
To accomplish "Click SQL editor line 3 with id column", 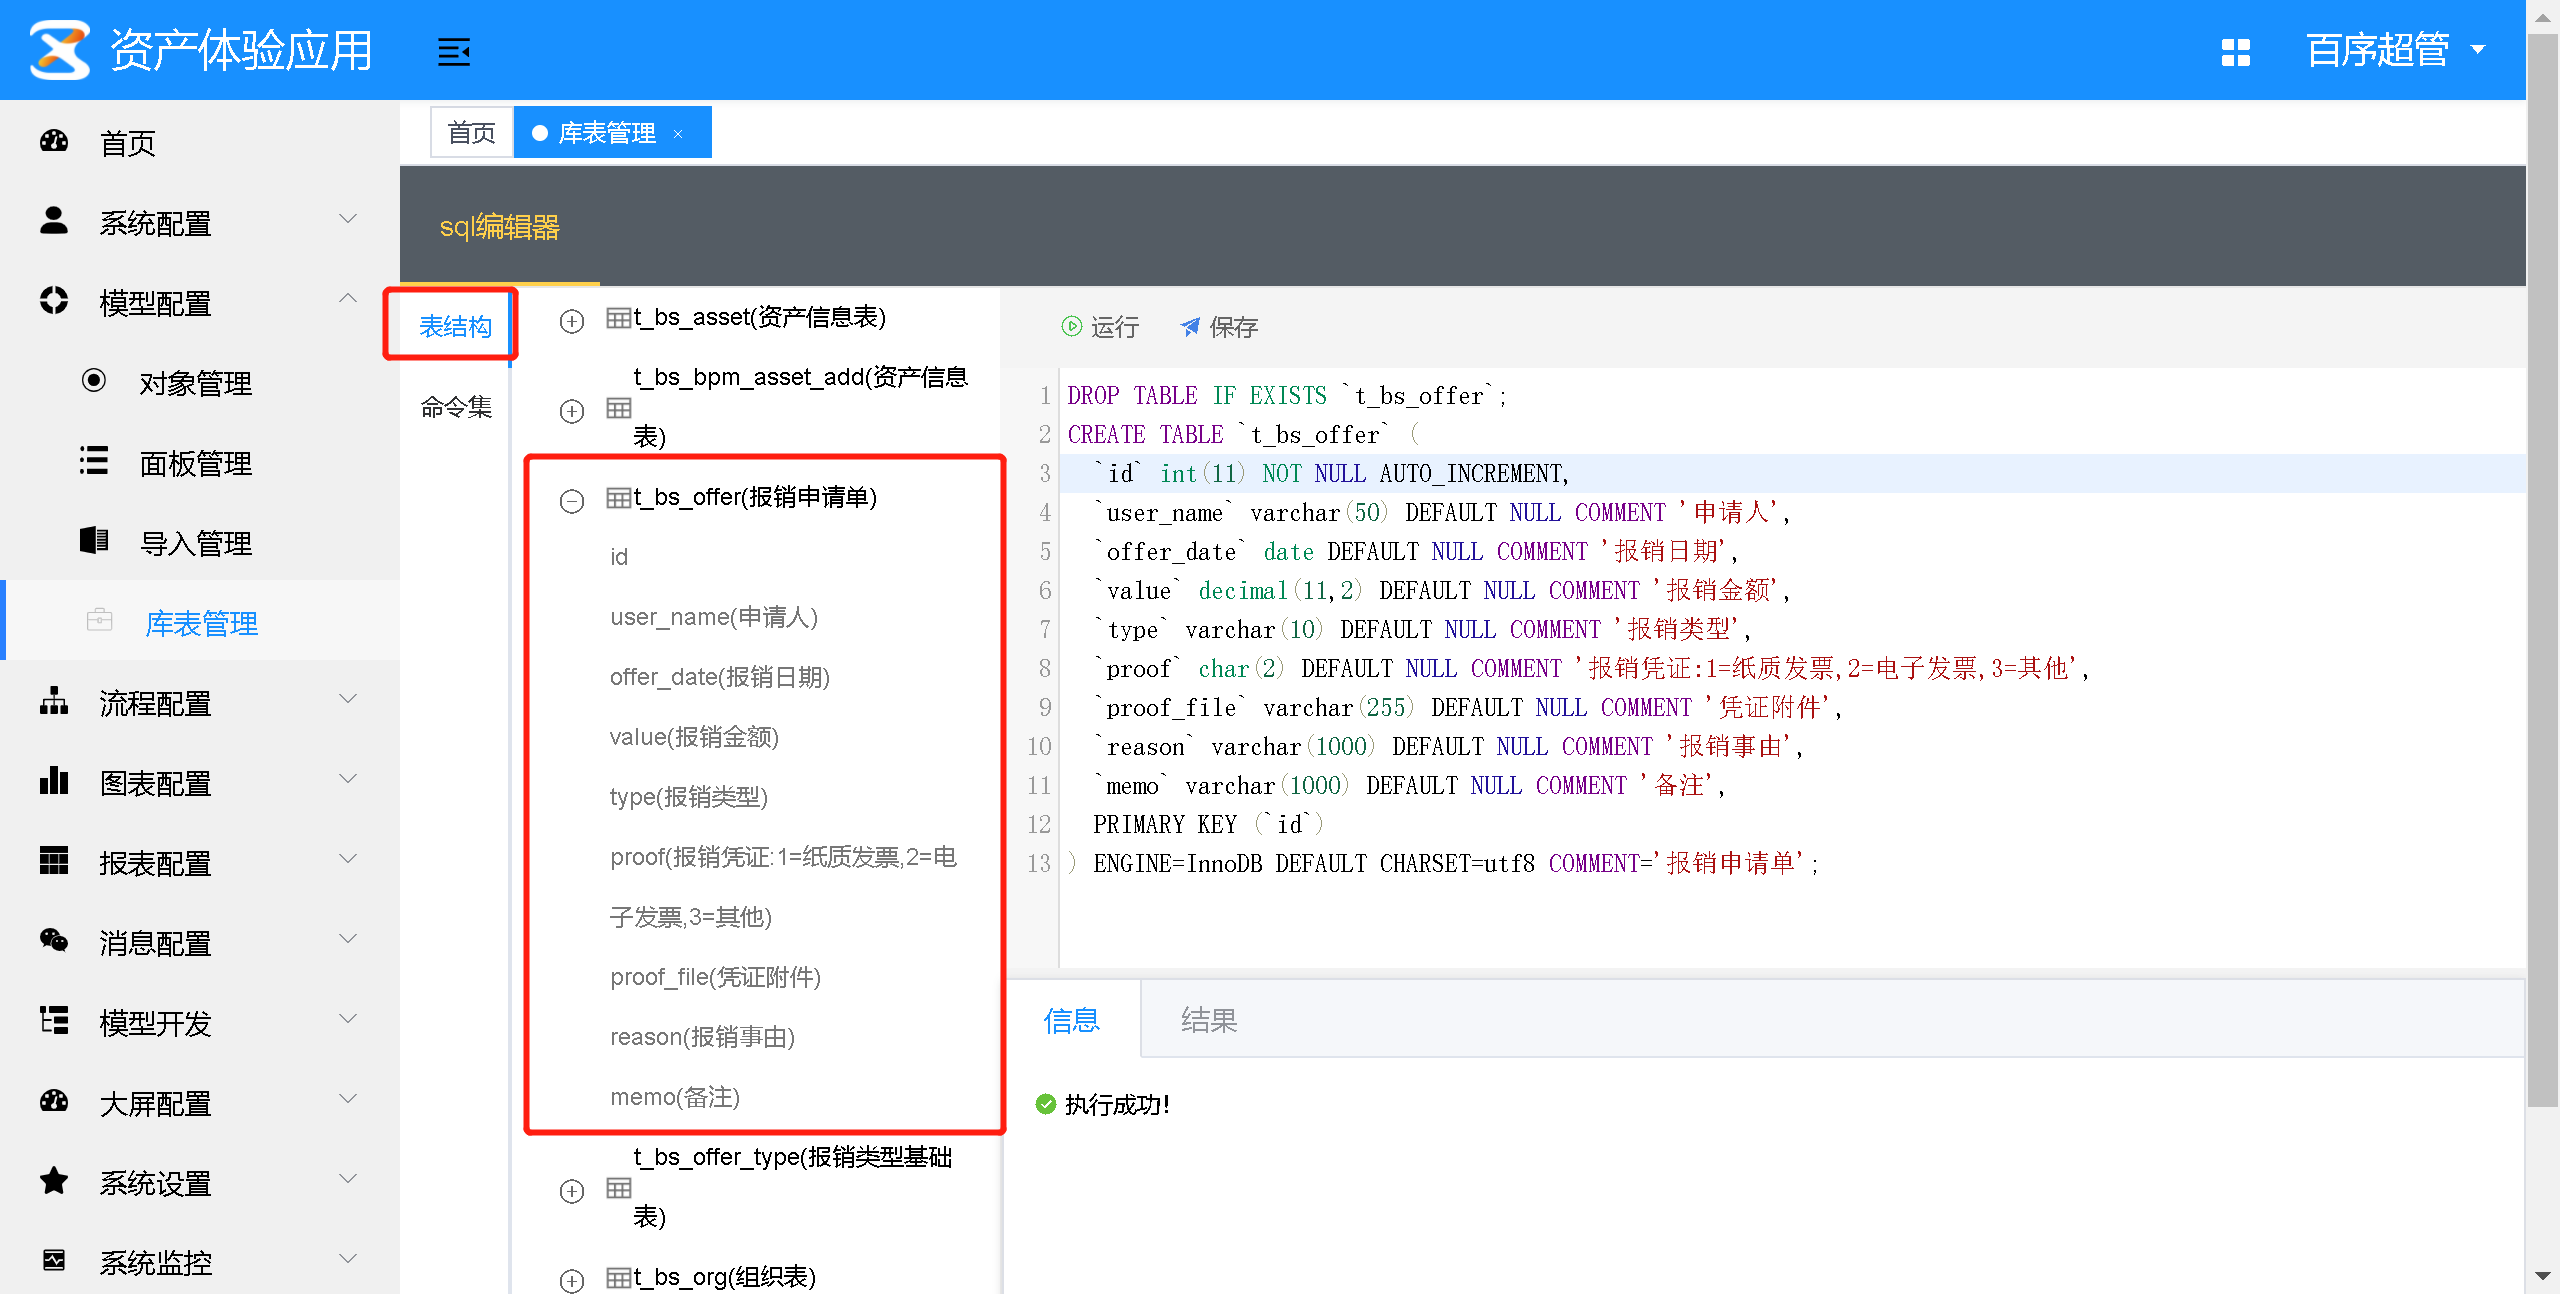I will (x=1792, y=473).
